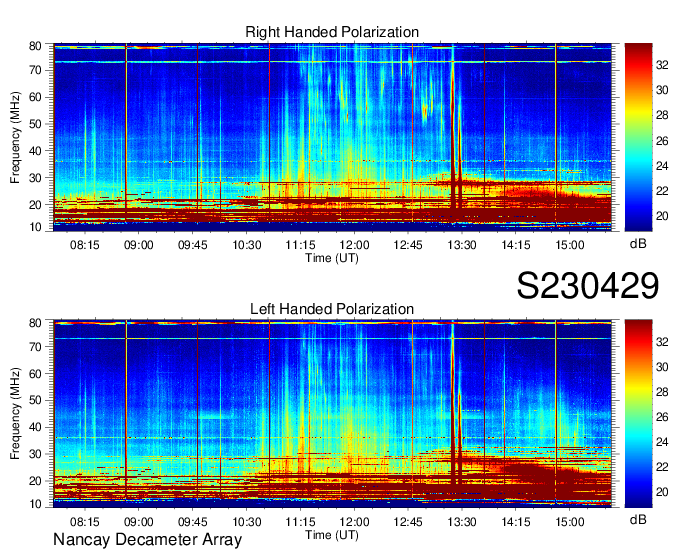
Task: Click "Frequency (MHz)" axis label of Left Handed plot
Action: coord(15,414)
